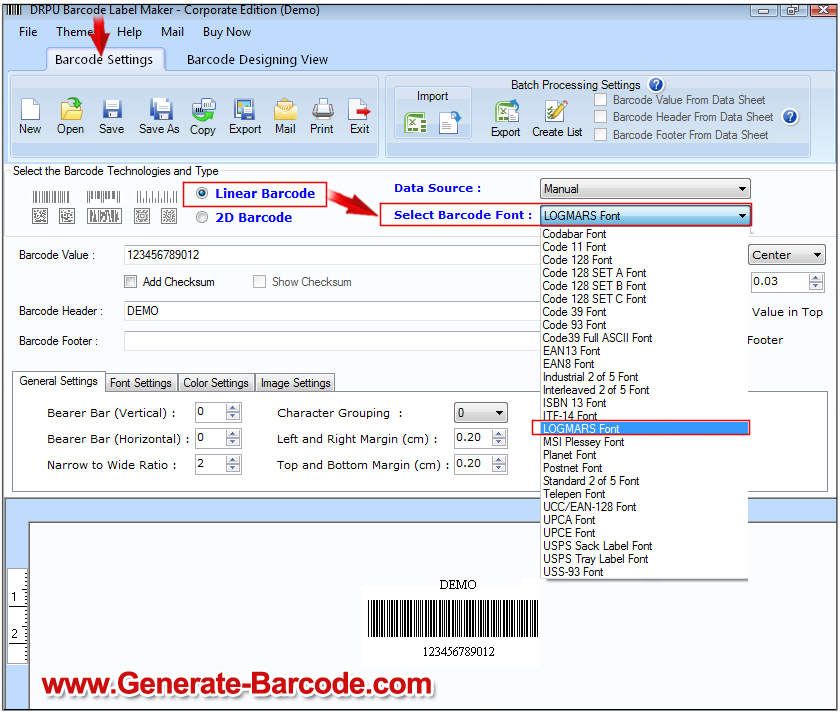Screen dimensions: 840x713
Task: Click the Mail toolbar icon
Action: click(285, 111)
